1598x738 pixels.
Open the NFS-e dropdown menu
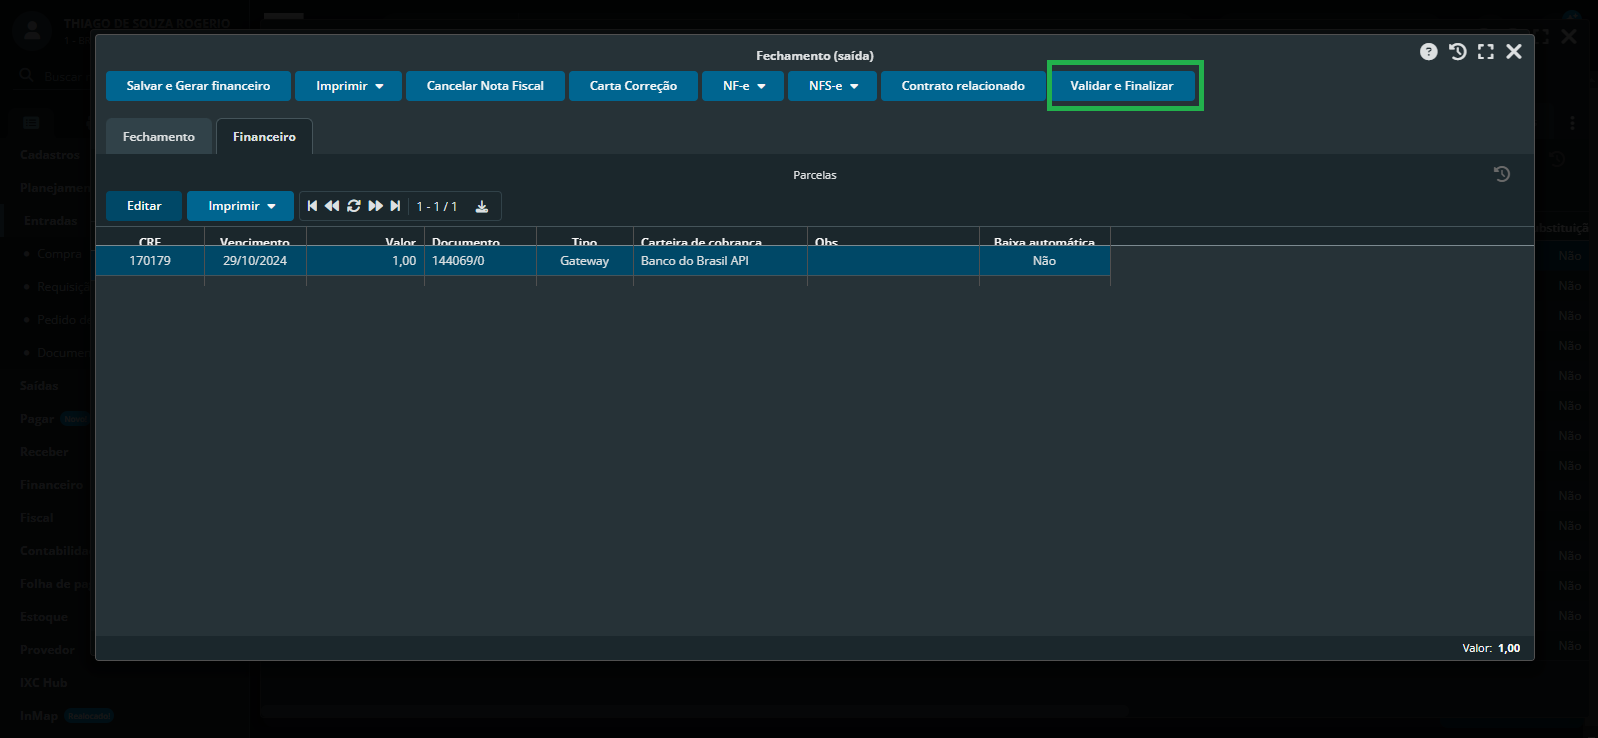[x=832, y=86]
